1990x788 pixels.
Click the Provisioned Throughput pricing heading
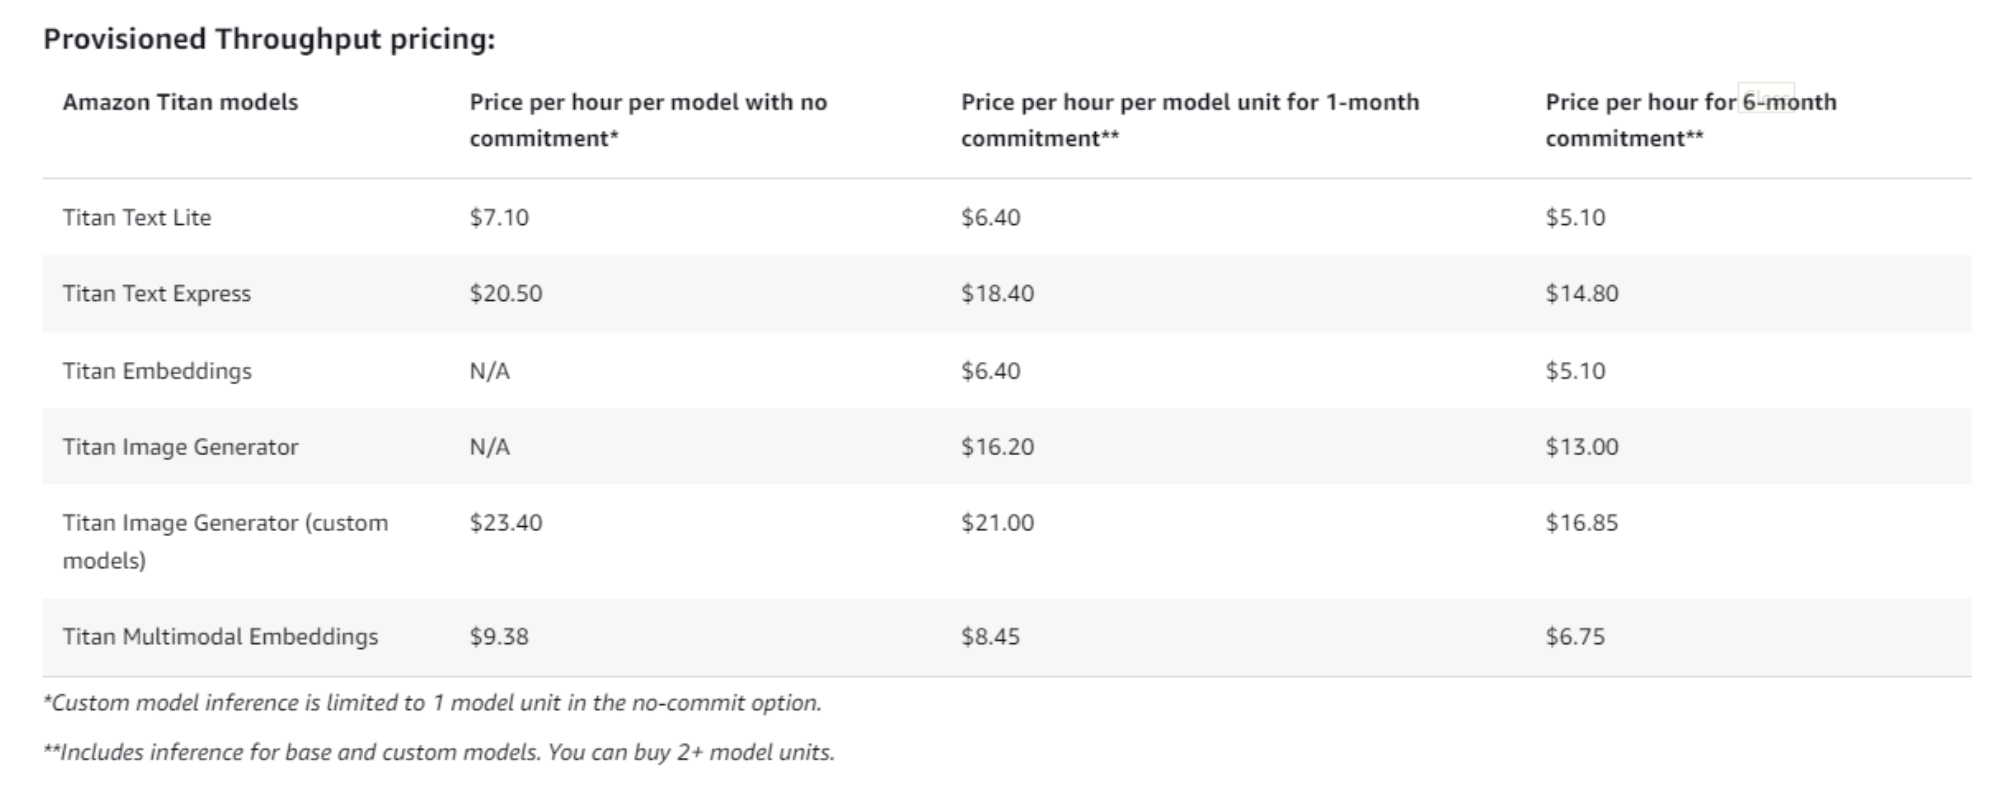pyautogui.click(x=269, y=39)
